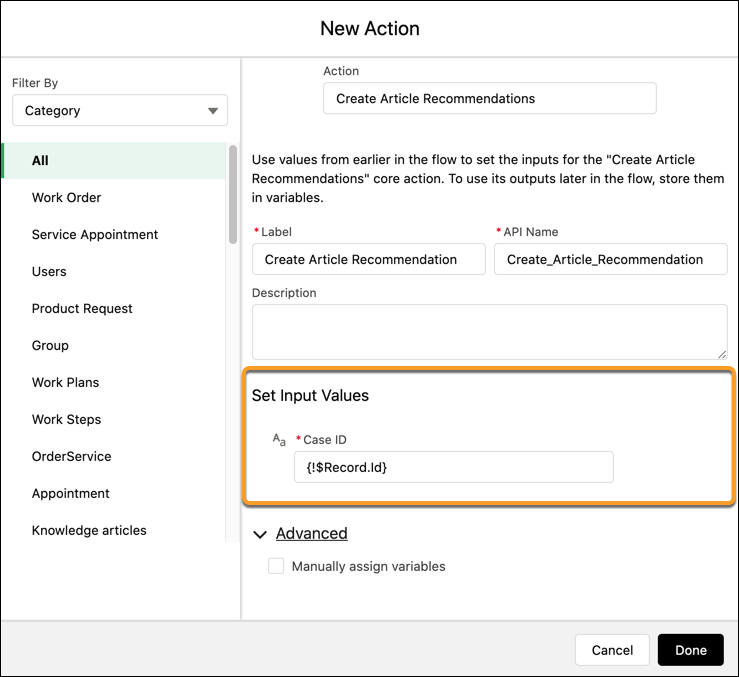This screenshot has height=677, width=739.
Task: Click the Description text area
Action: pyautogui.click(x=490, y=332)
